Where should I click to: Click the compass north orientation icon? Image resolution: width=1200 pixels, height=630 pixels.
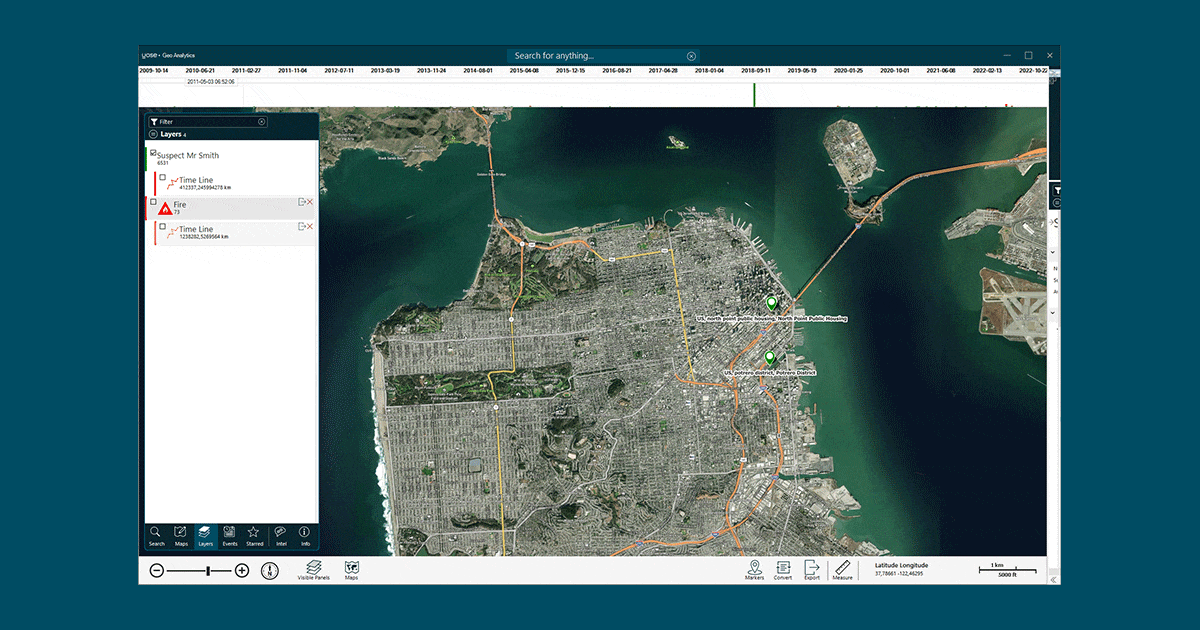(268, 570)
